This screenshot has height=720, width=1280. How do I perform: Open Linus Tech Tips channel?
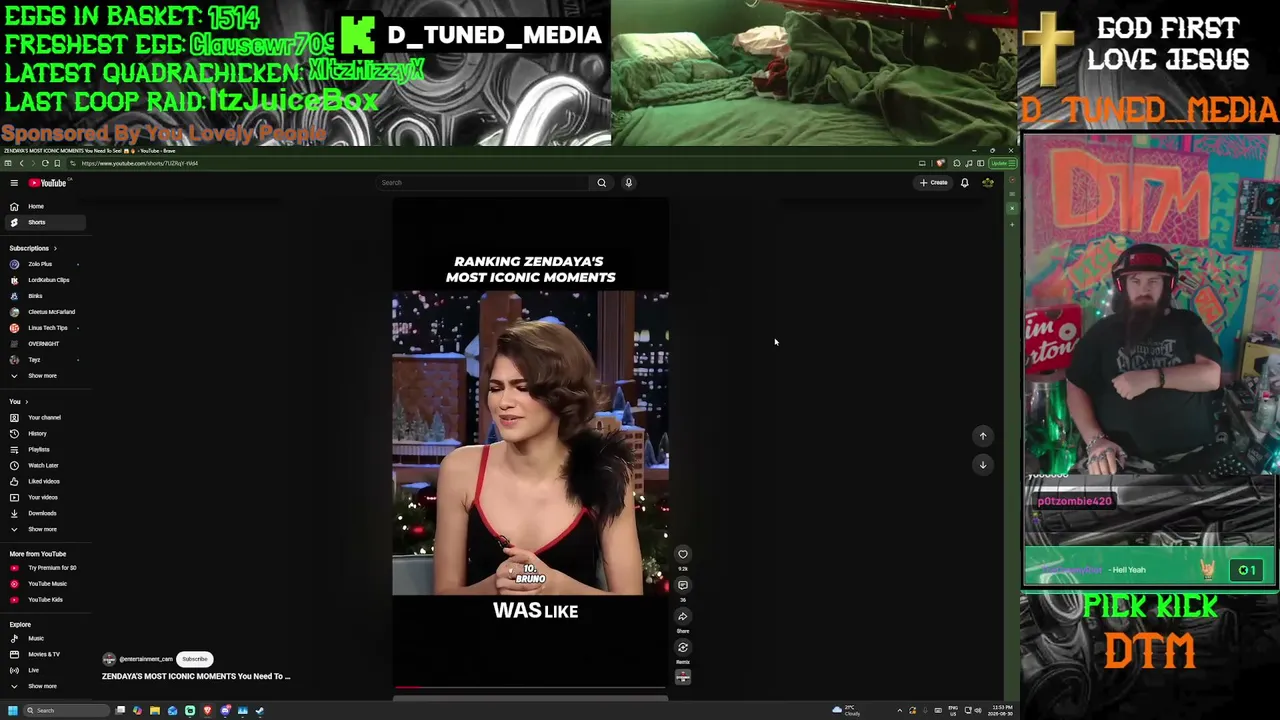[47, 328]
